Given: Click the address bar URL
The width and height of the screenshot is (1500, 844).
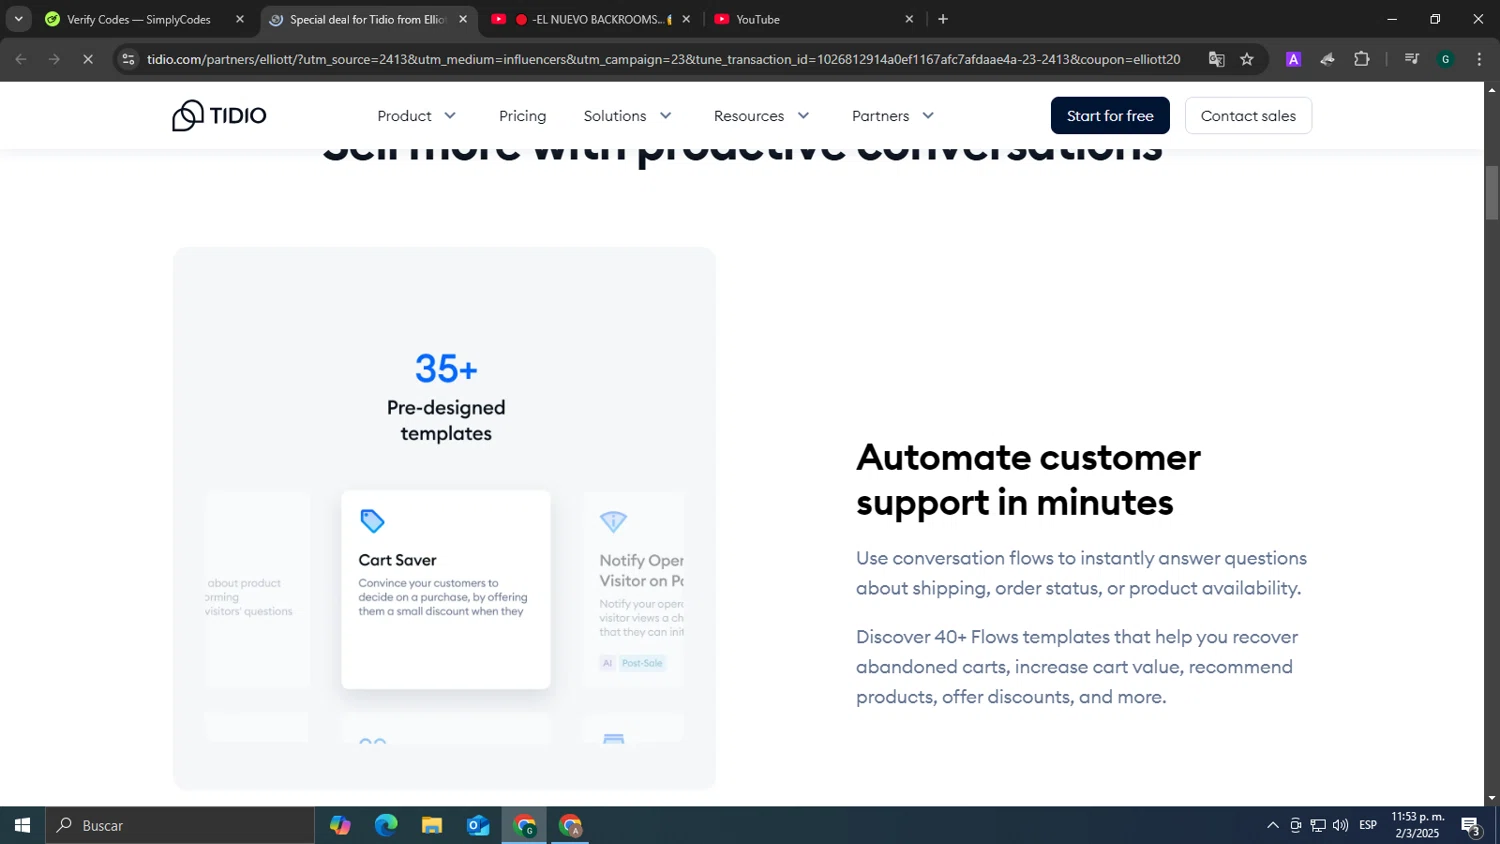Looking at the screenshot, I should coord(663,60).
